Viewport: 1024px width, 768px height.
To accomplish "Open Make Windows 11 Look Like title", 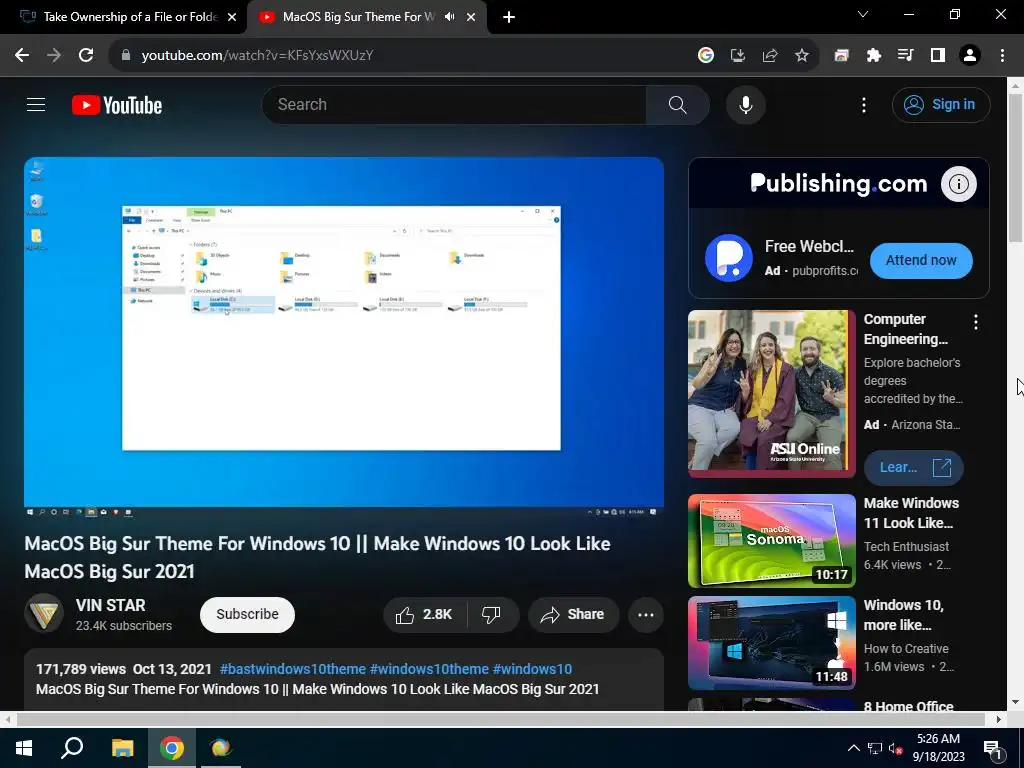I will click(x=911, y=513).
